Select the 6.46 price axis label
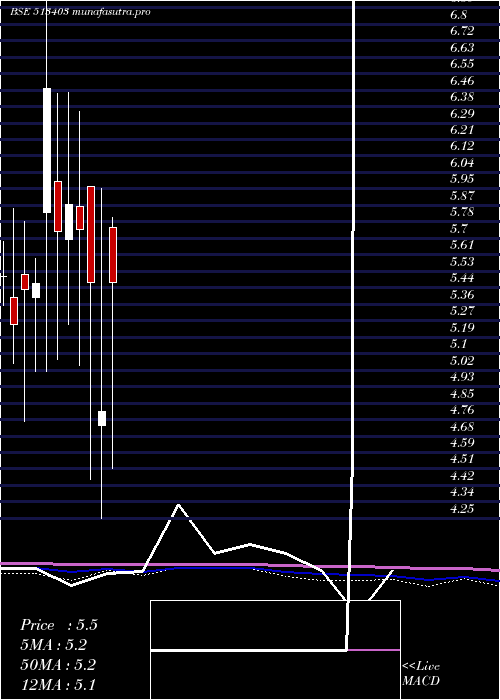 462,81
